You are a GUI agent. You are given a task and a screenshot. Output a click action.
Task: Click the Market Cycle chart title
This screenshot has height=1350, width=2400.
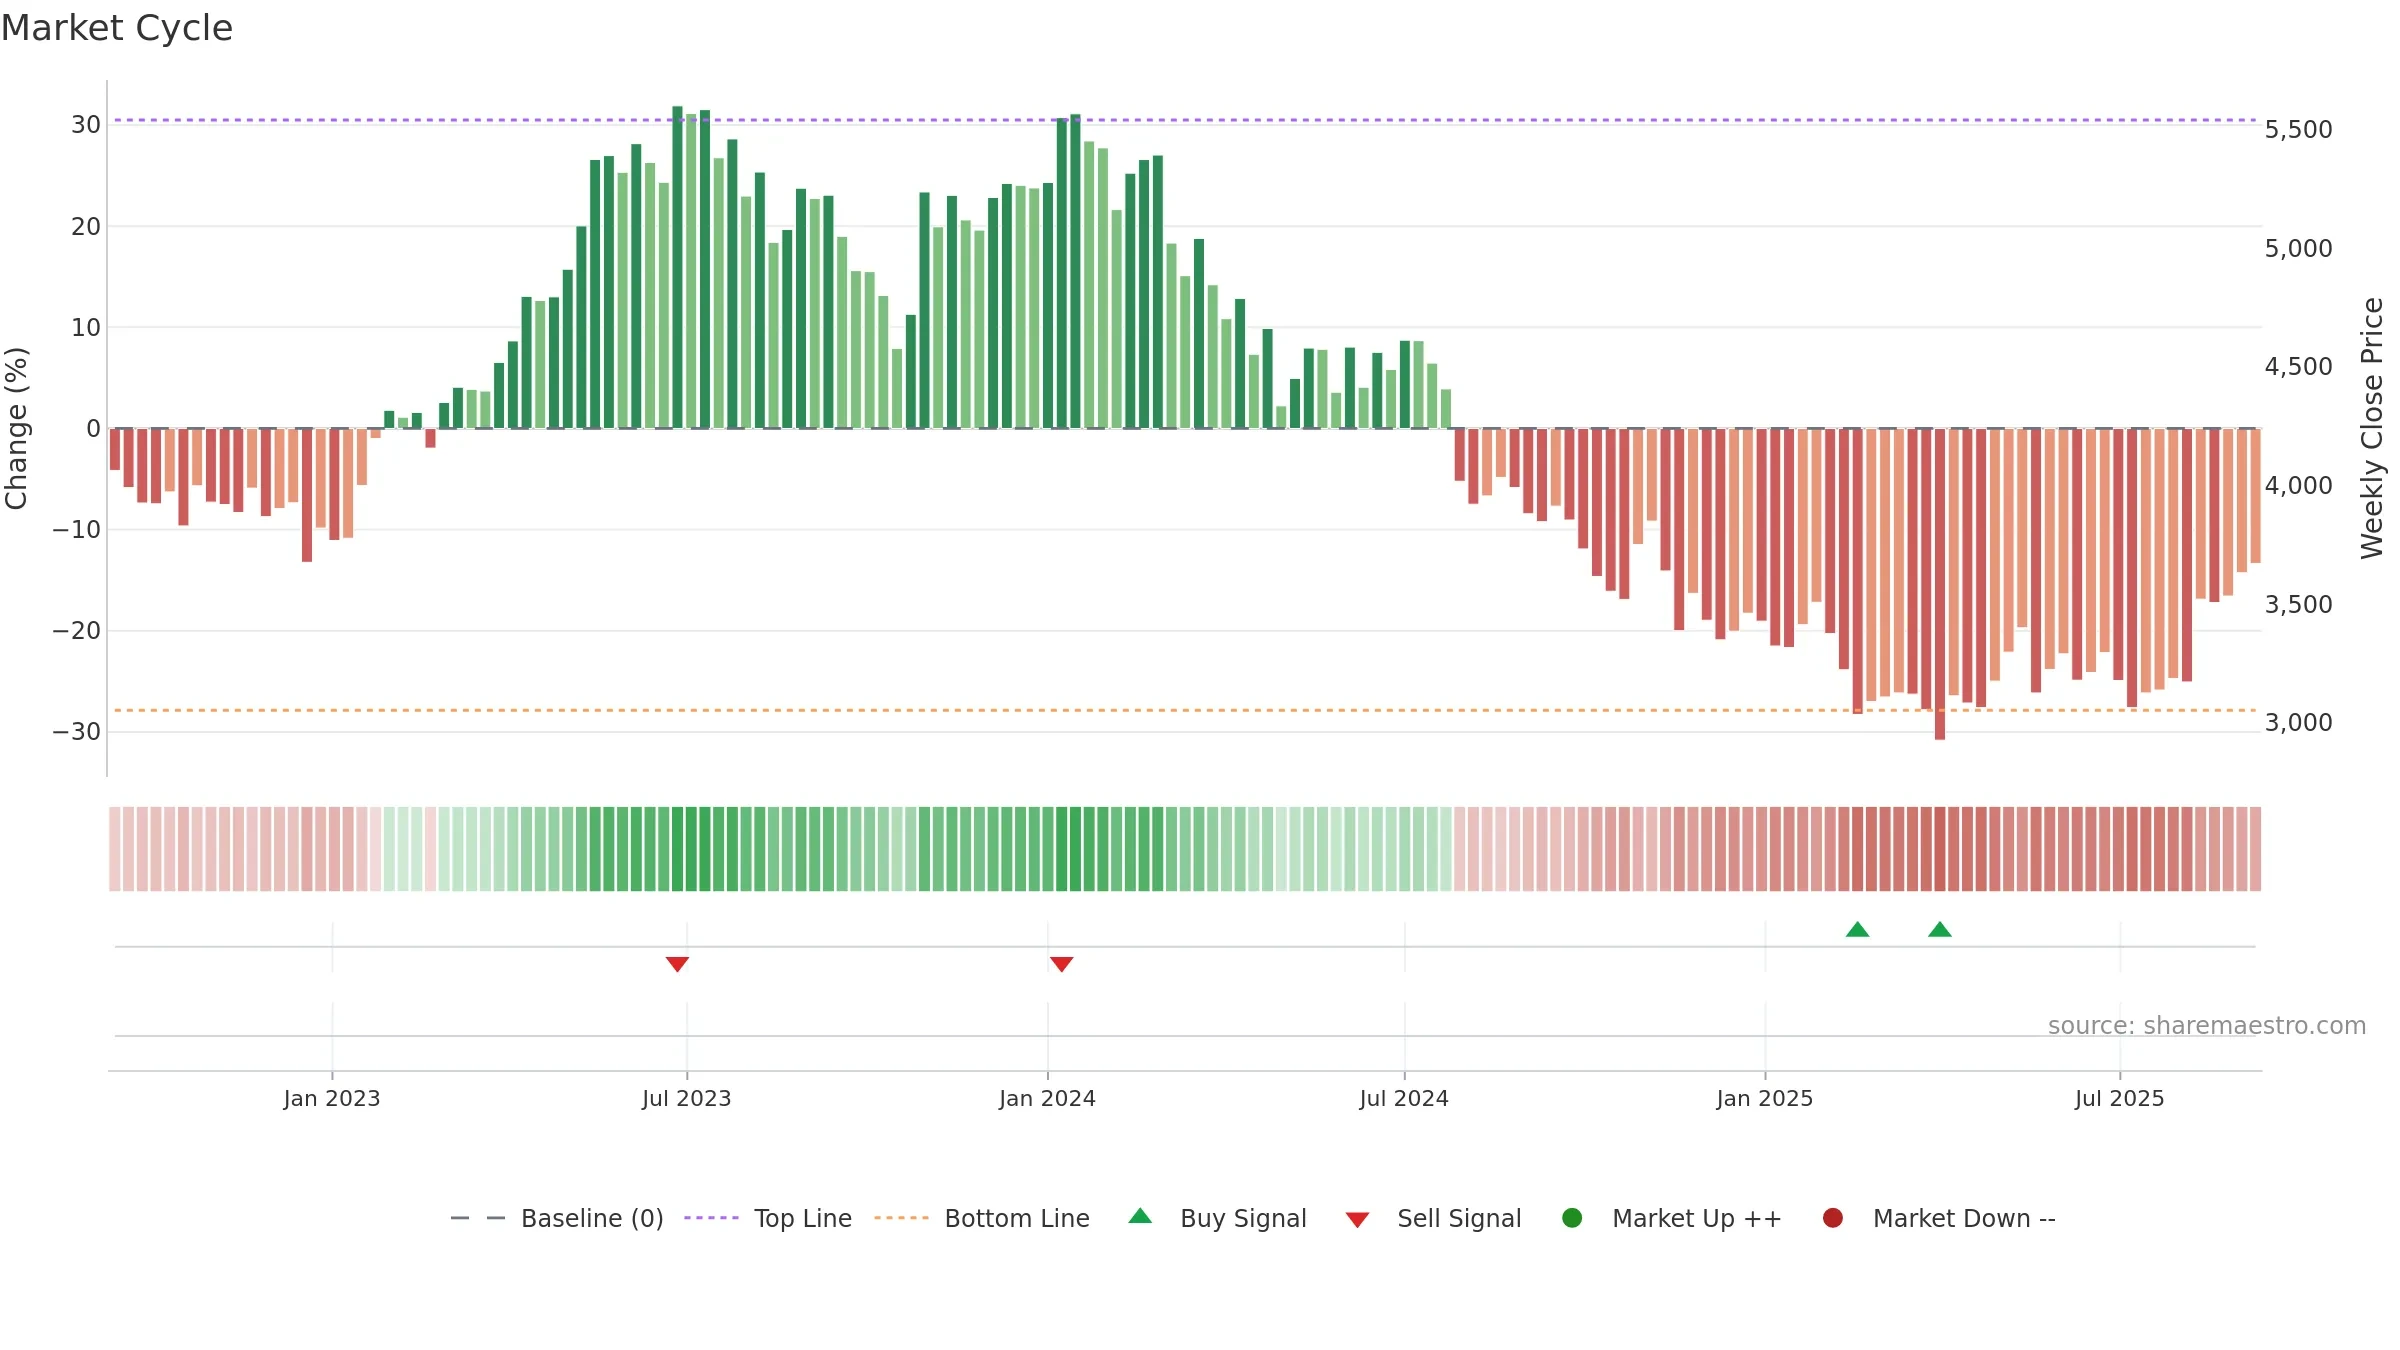point(117,28)
